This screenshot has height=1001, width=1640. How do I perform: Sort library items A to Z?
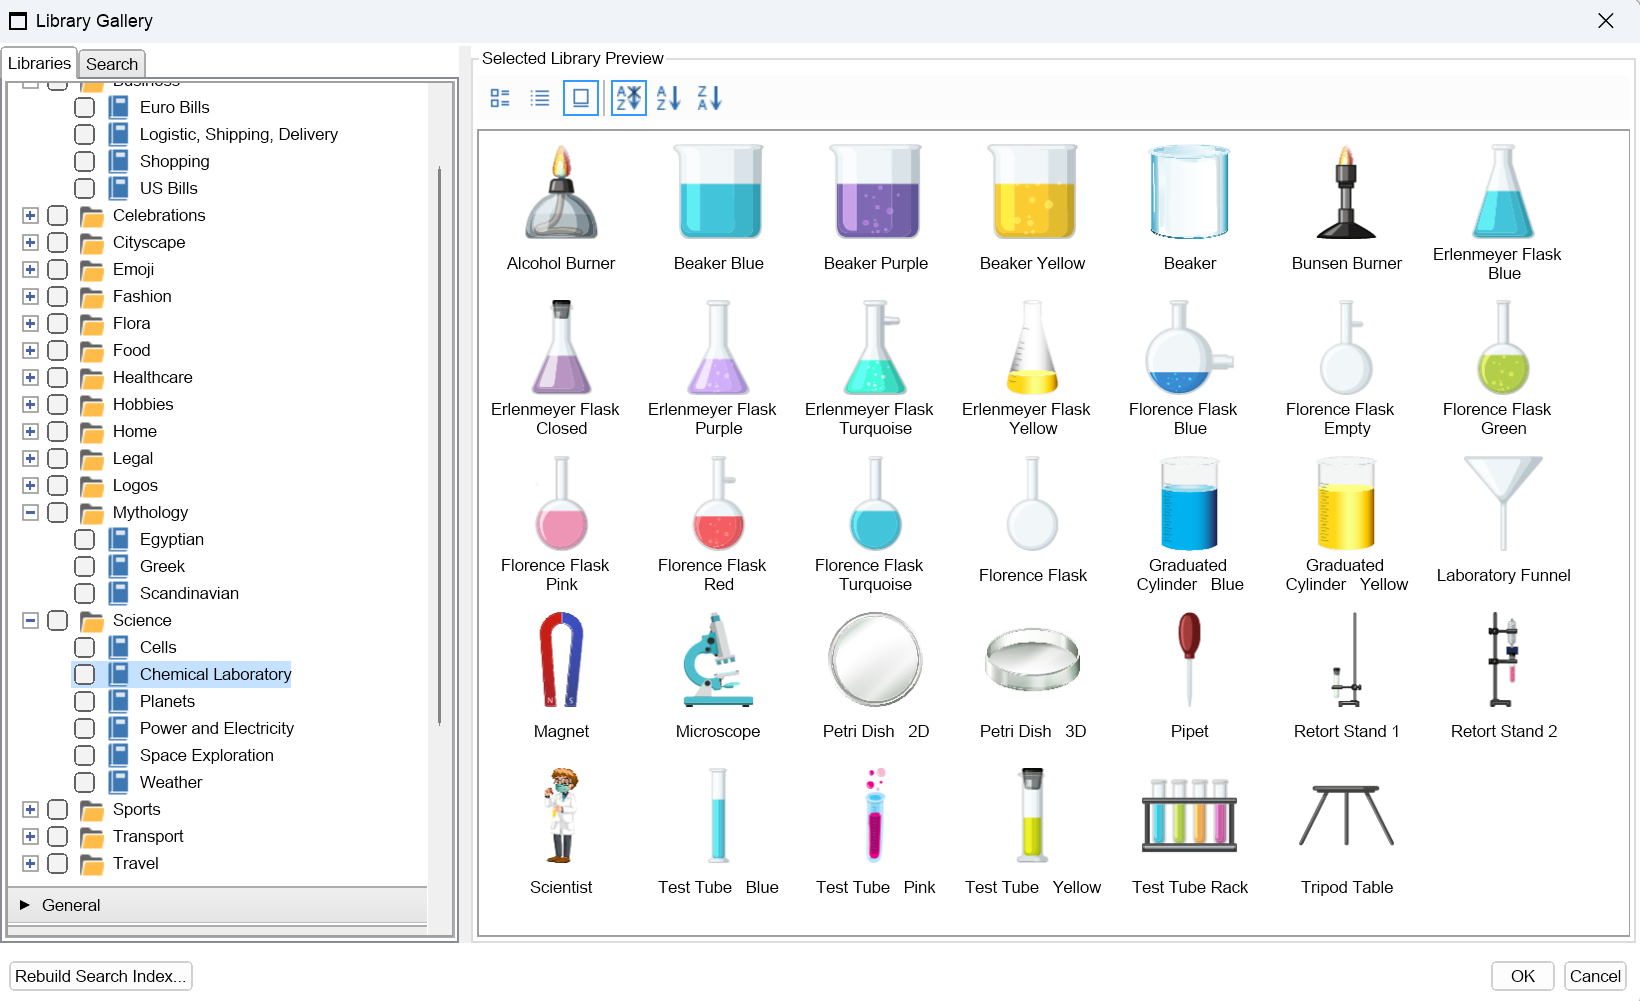pos(668,98)
